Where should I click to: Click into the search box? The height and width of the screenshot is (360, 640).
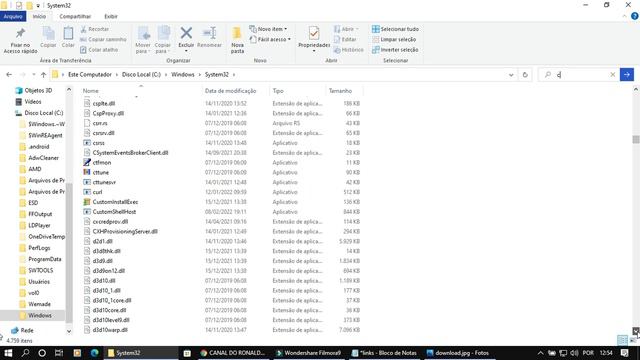(x=580, y=75)
